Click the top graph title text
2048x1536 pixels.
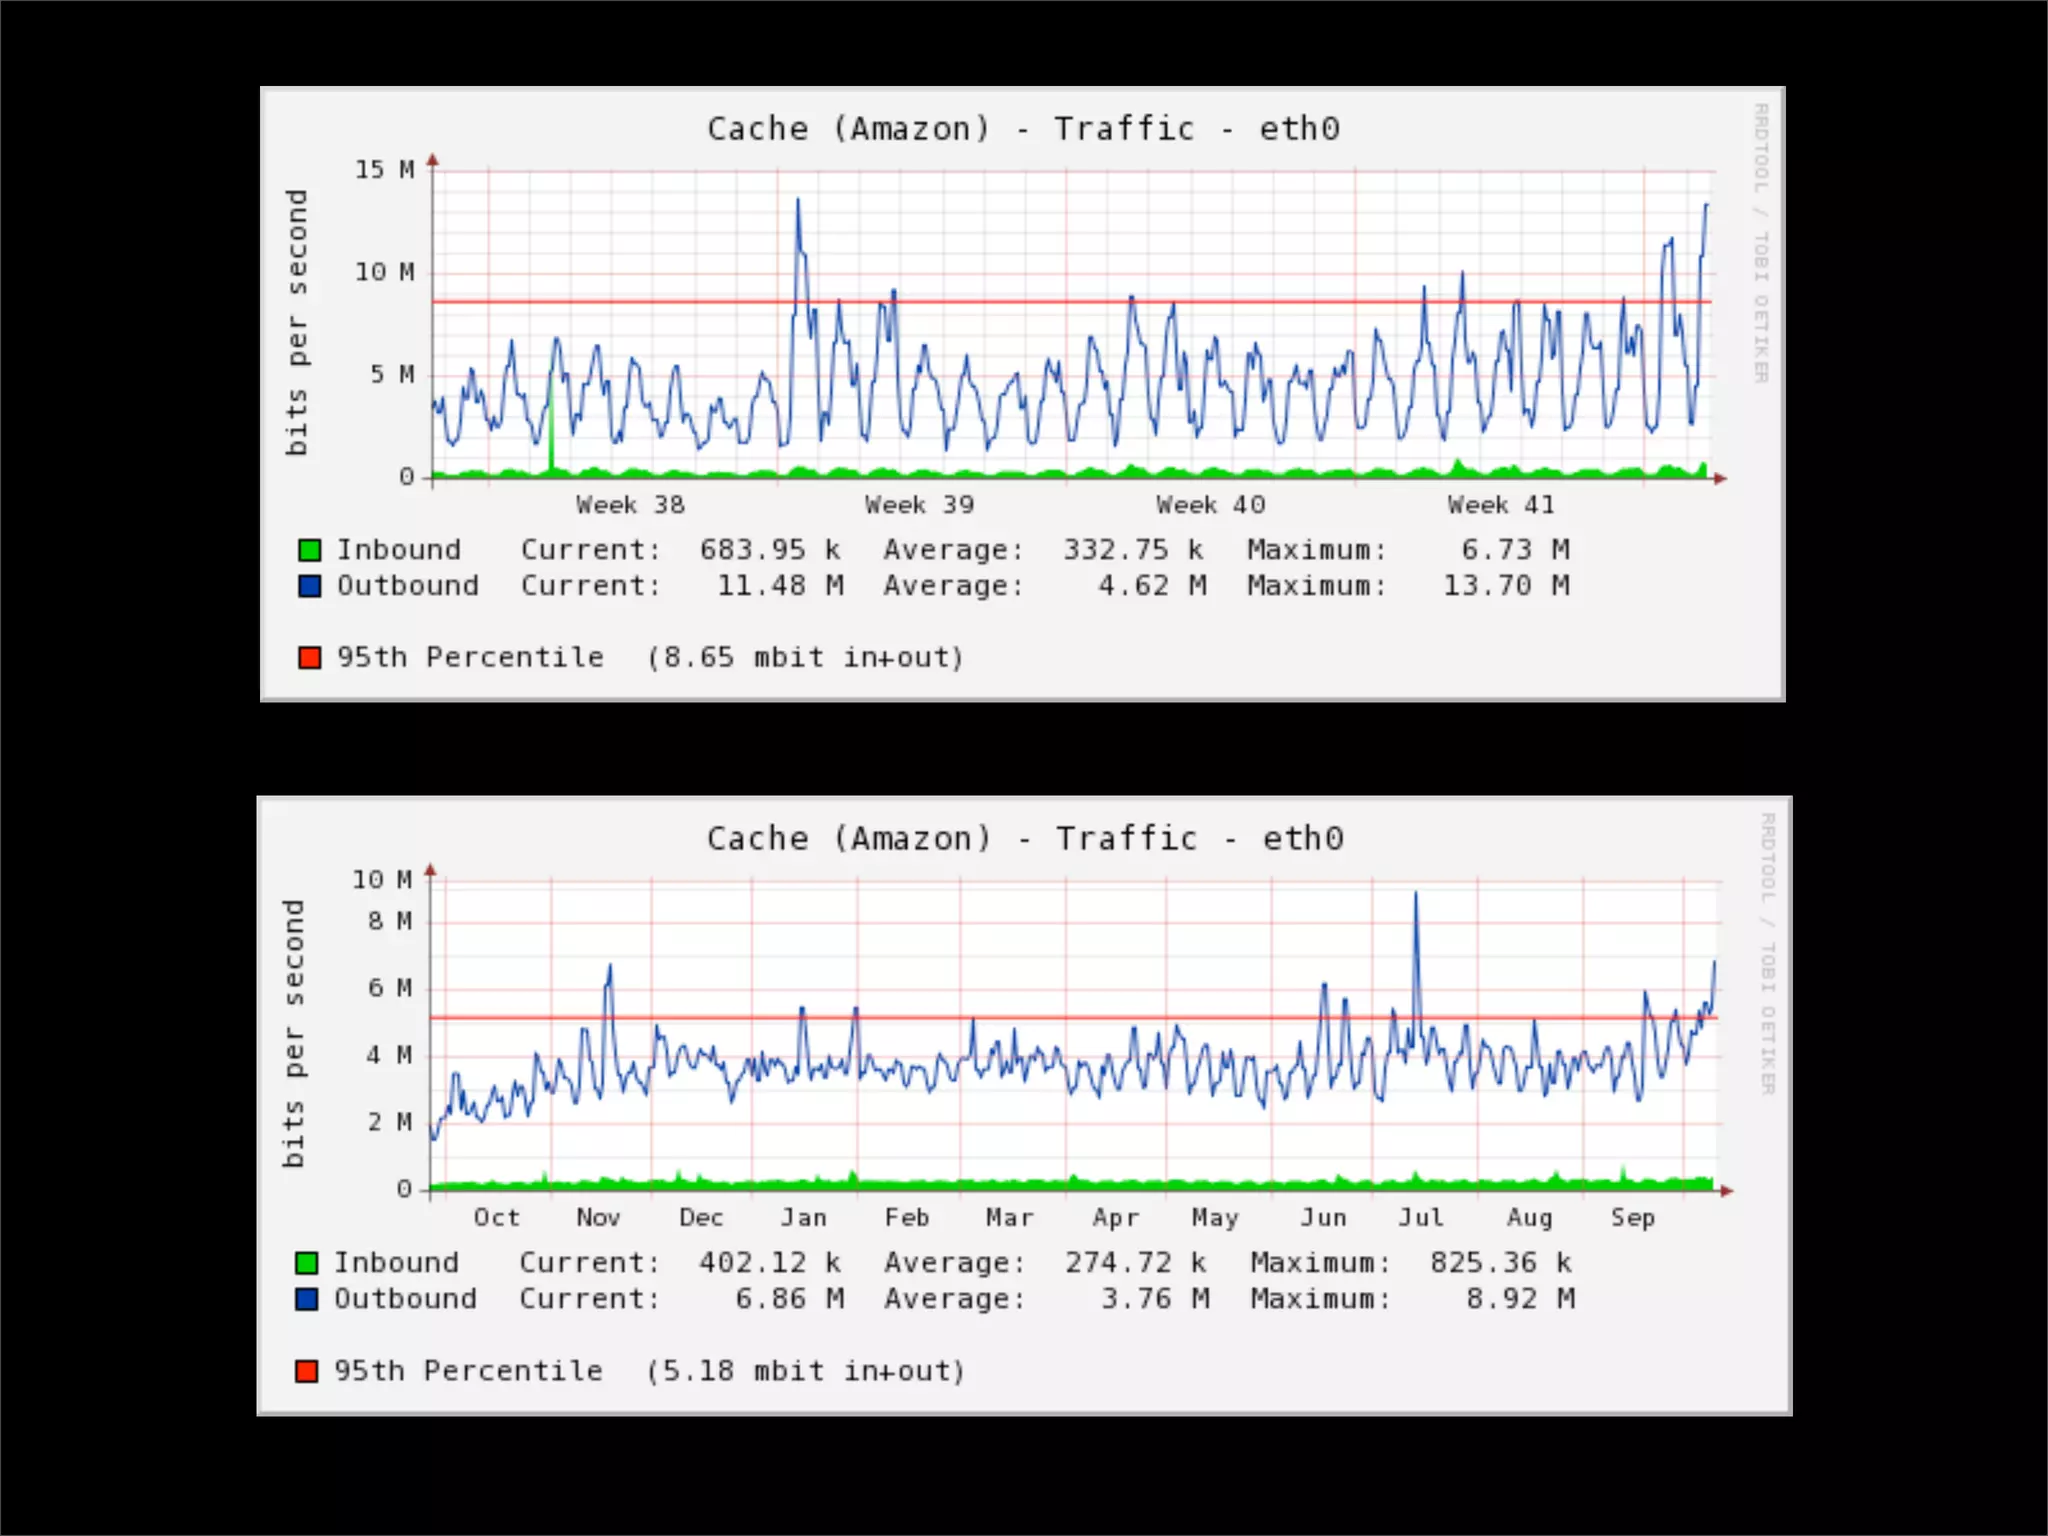click(1023, 129)
